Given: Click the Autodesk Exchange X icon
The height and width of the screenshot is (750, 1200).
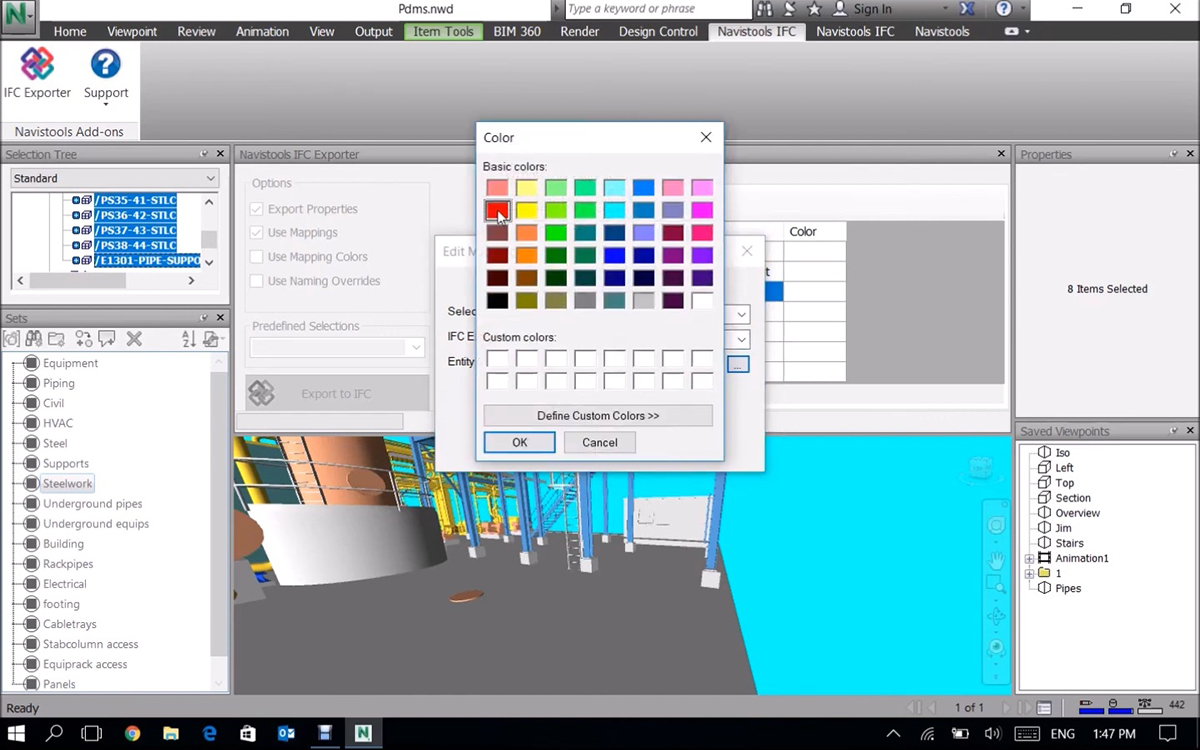Looking at the screenshot, I should click(x=967, y=9).
